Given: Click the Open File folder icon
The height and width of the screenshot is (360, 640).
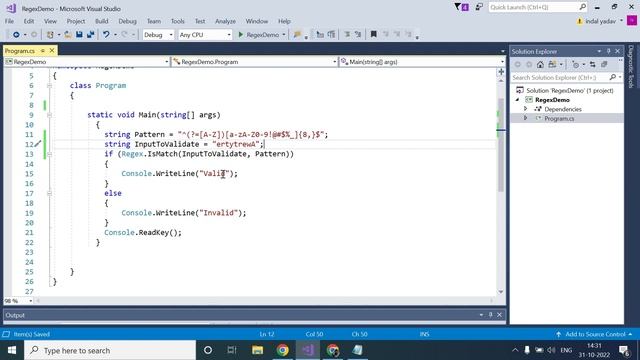Looking at the screenshot, I should coord(68,35).
